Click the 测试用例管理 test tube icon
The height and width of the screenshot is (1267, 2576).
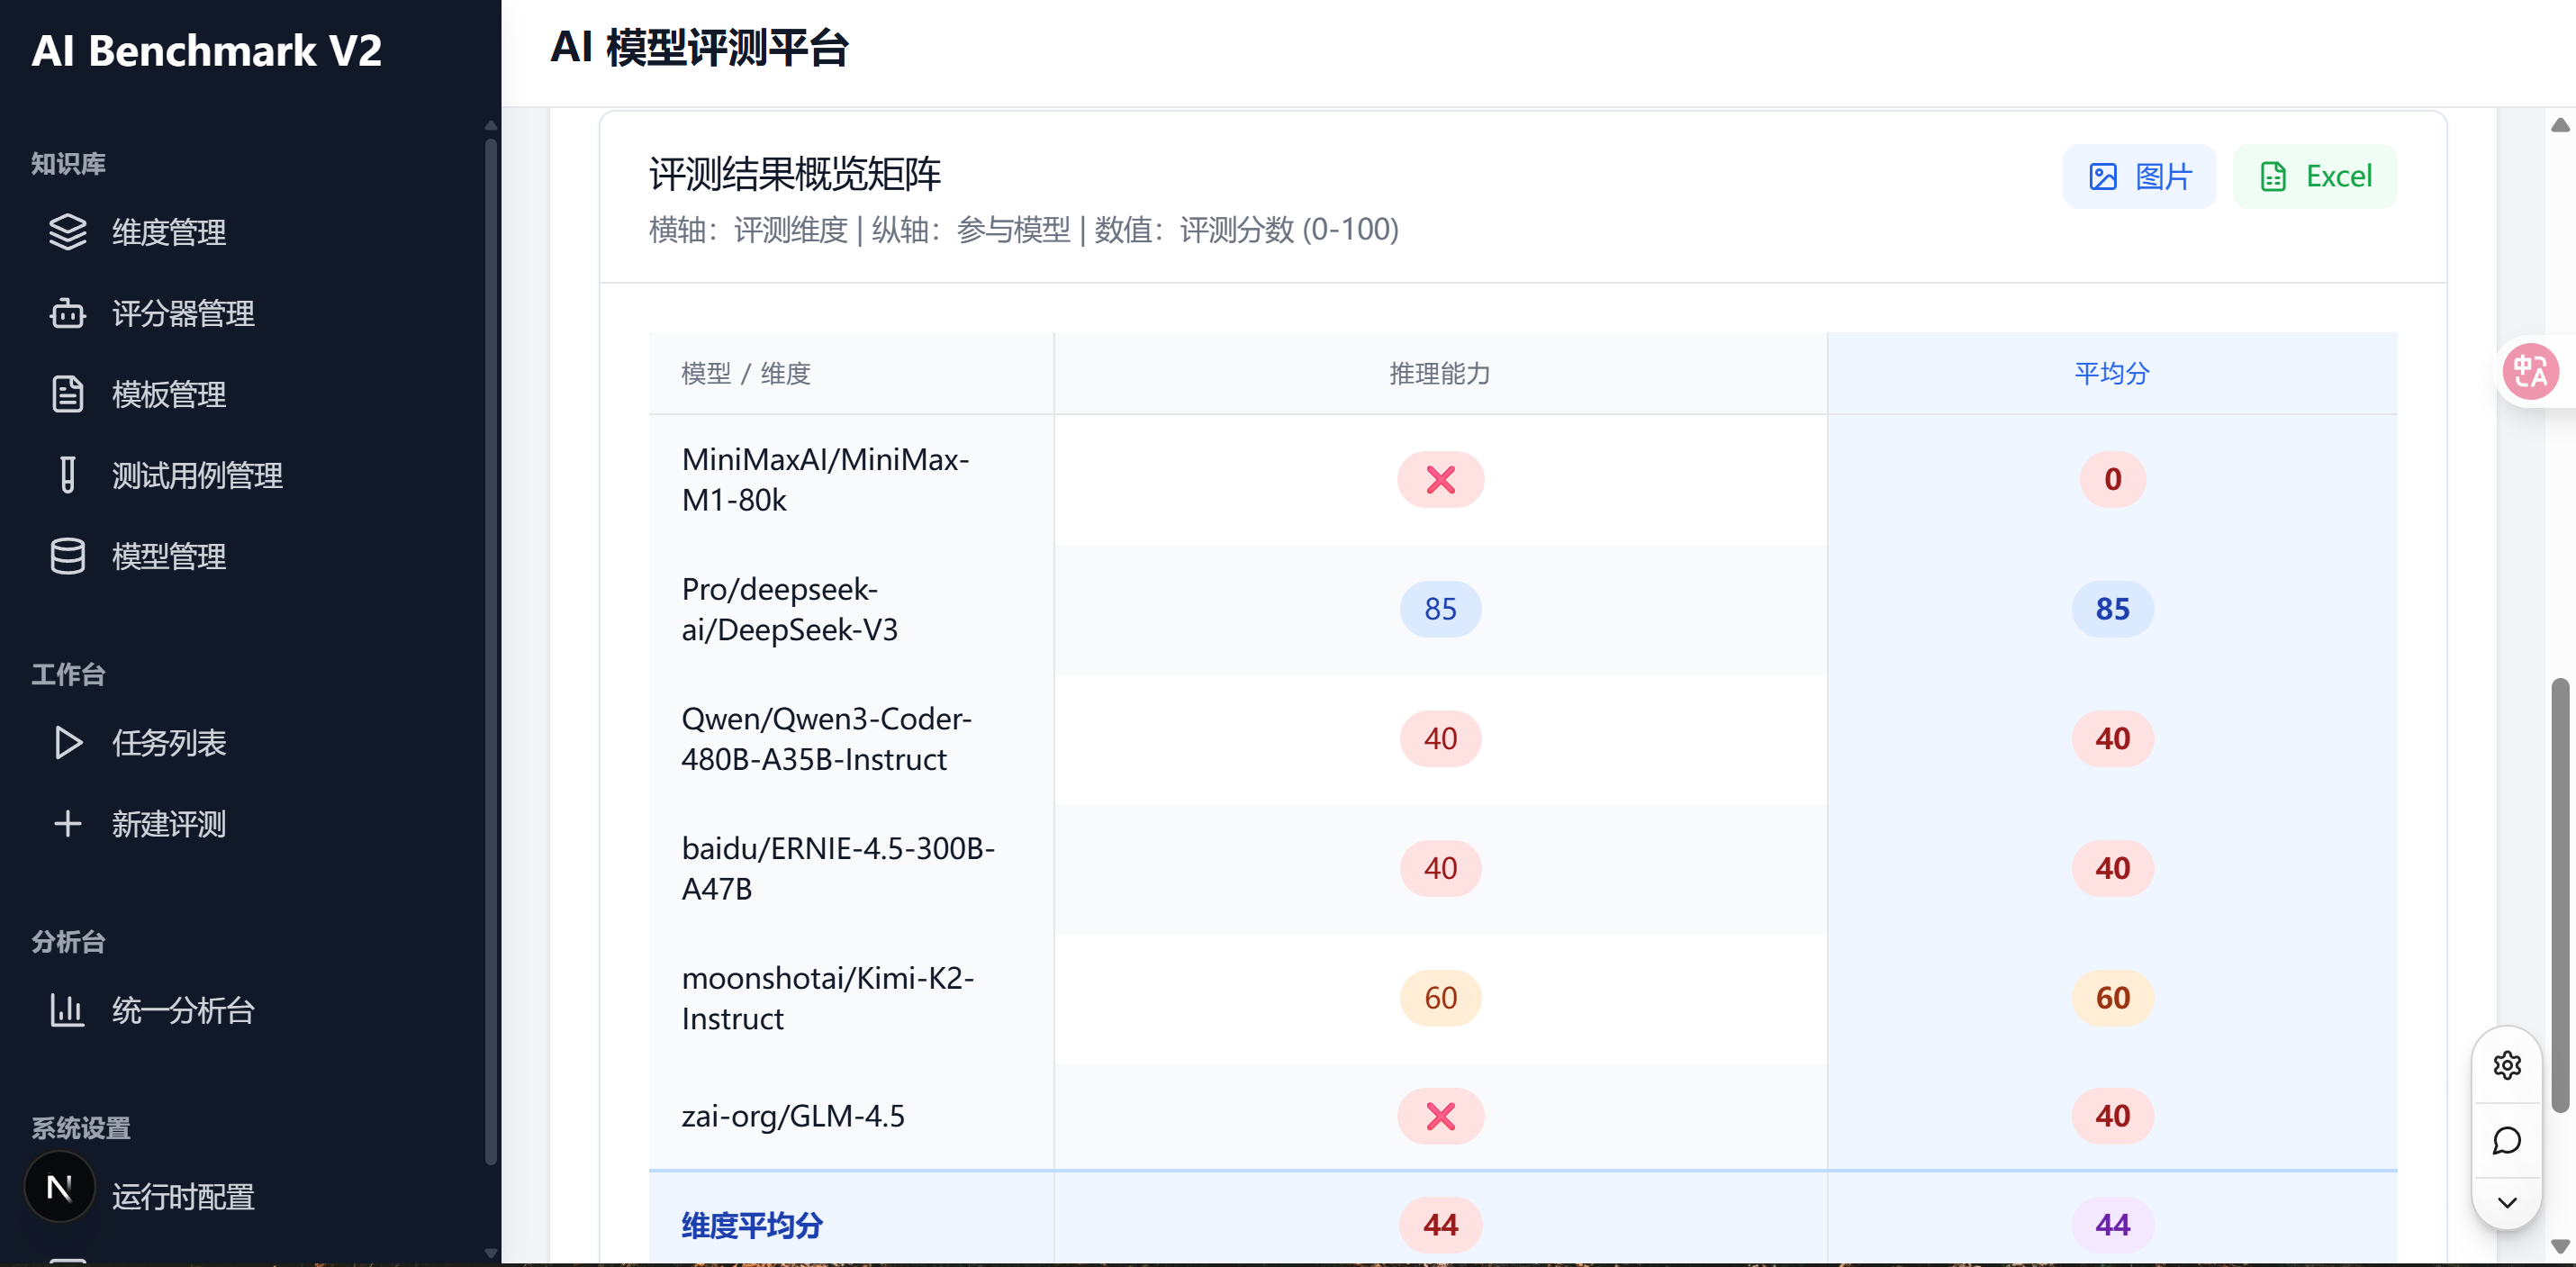point(67,475)
